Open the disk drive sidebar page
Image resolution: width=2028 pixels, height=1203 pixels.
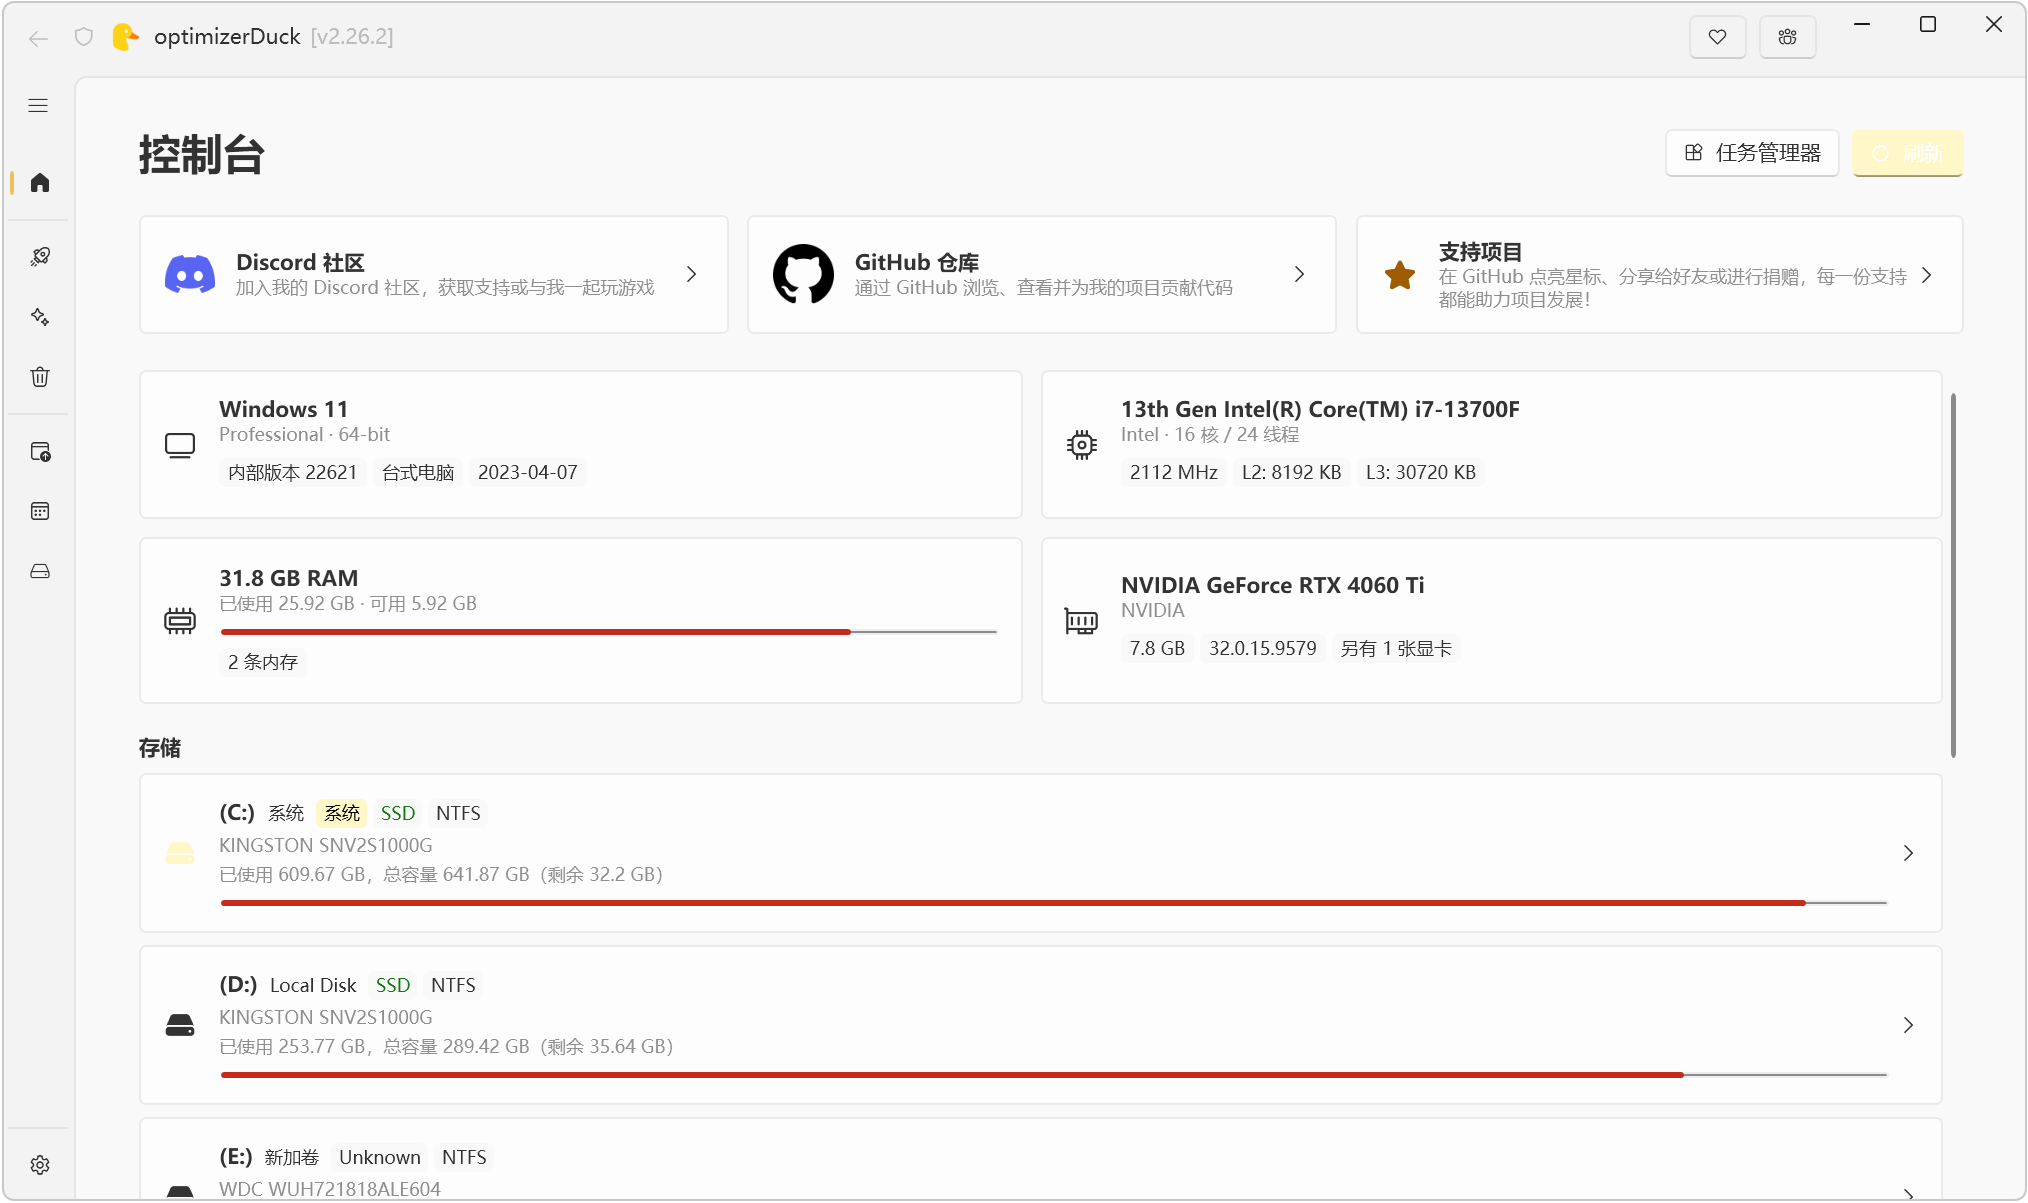click(40, 572)
